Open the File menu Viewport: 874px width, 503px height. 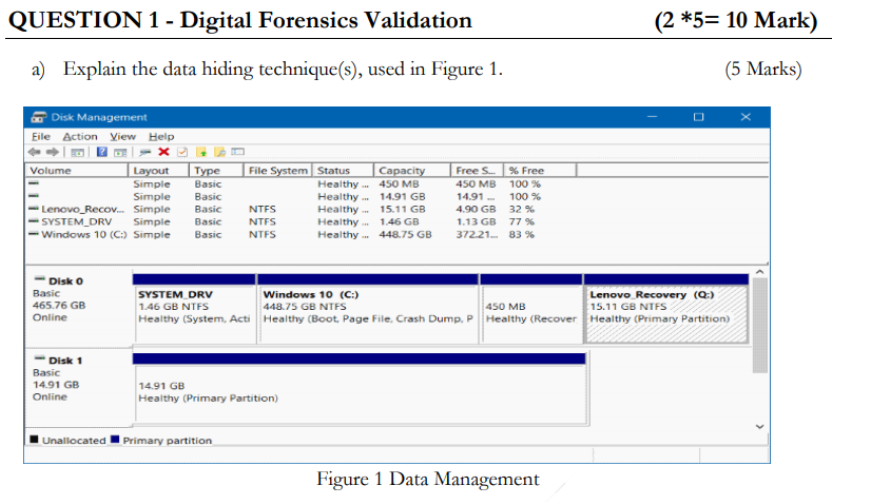(41, 137)
